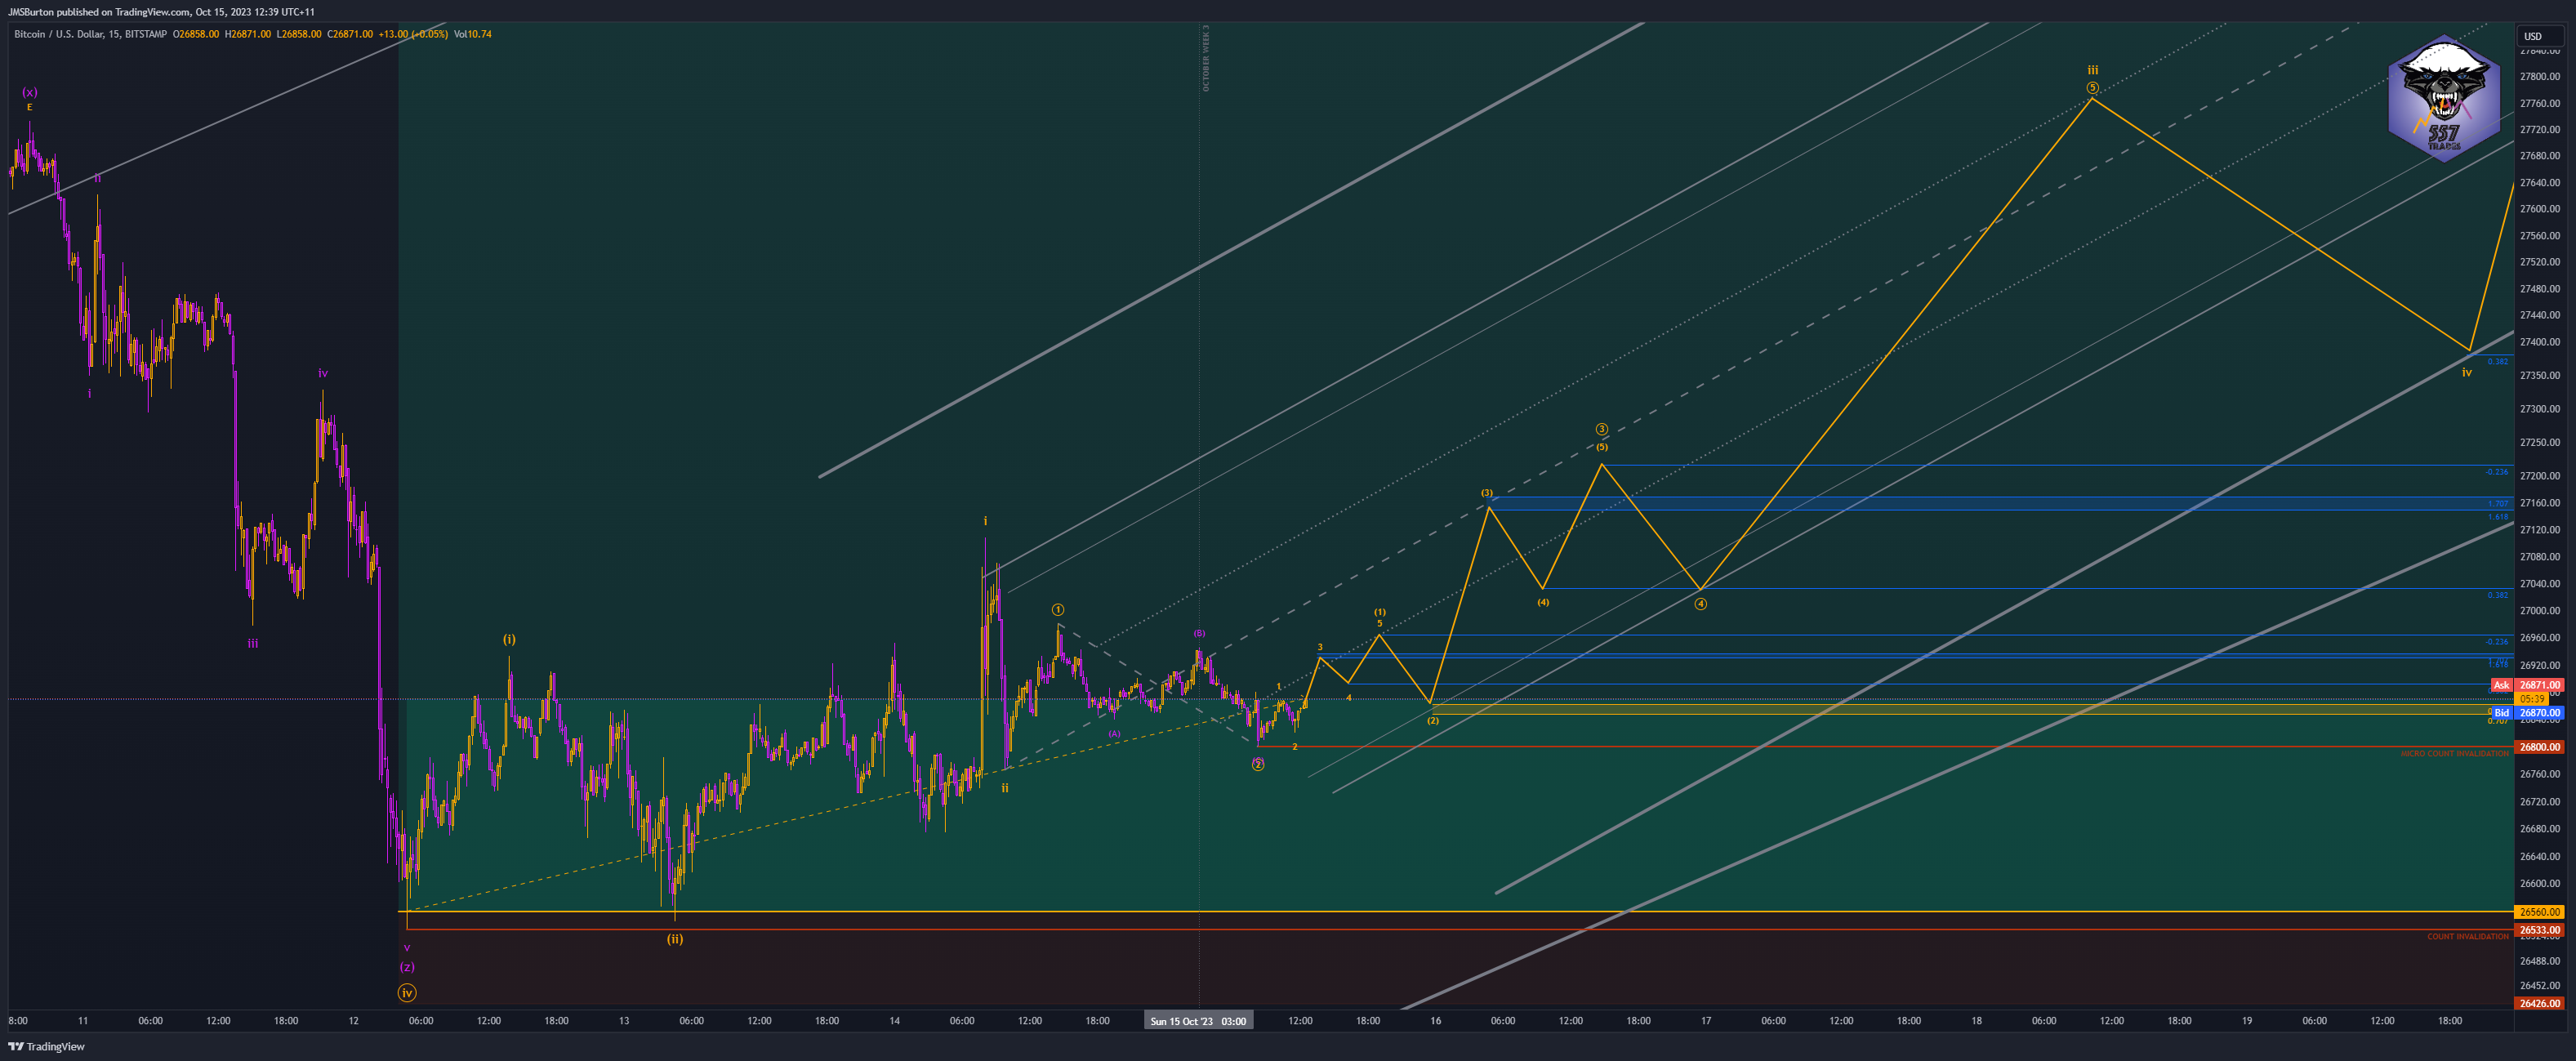Click the blue Bid 26870.00 price tag
This screenshot has width=2576, height=1061.
coord(2527,713)
